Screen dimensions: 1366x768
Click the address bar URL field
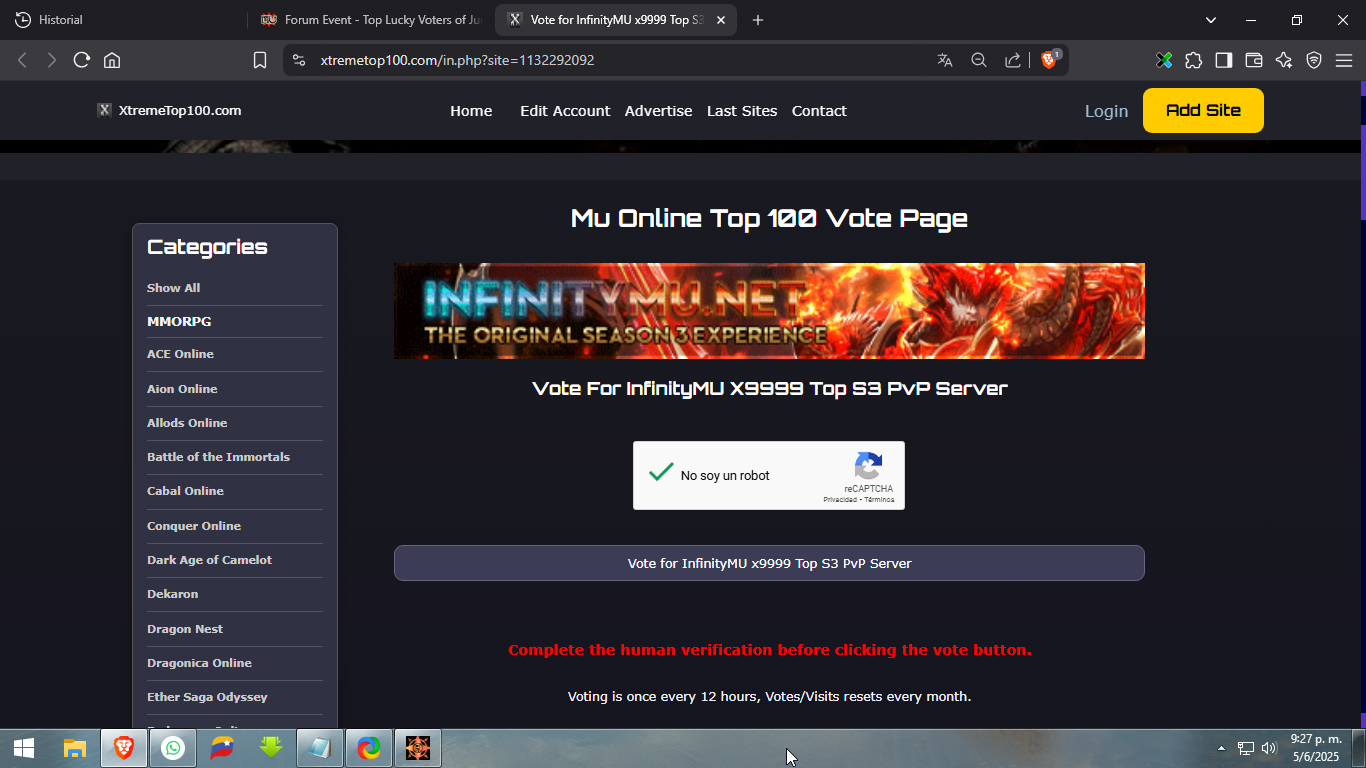coord(620,60)
